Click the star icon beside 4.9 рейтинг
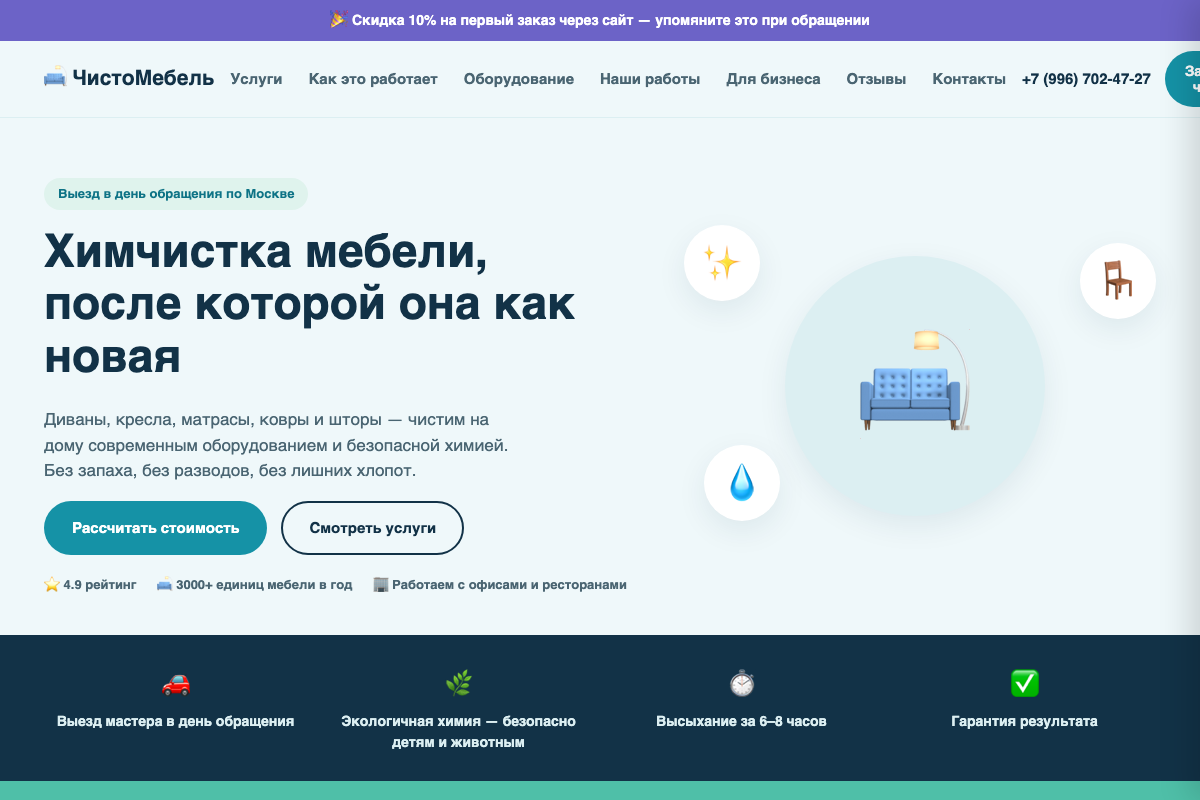 coord(52,585)
